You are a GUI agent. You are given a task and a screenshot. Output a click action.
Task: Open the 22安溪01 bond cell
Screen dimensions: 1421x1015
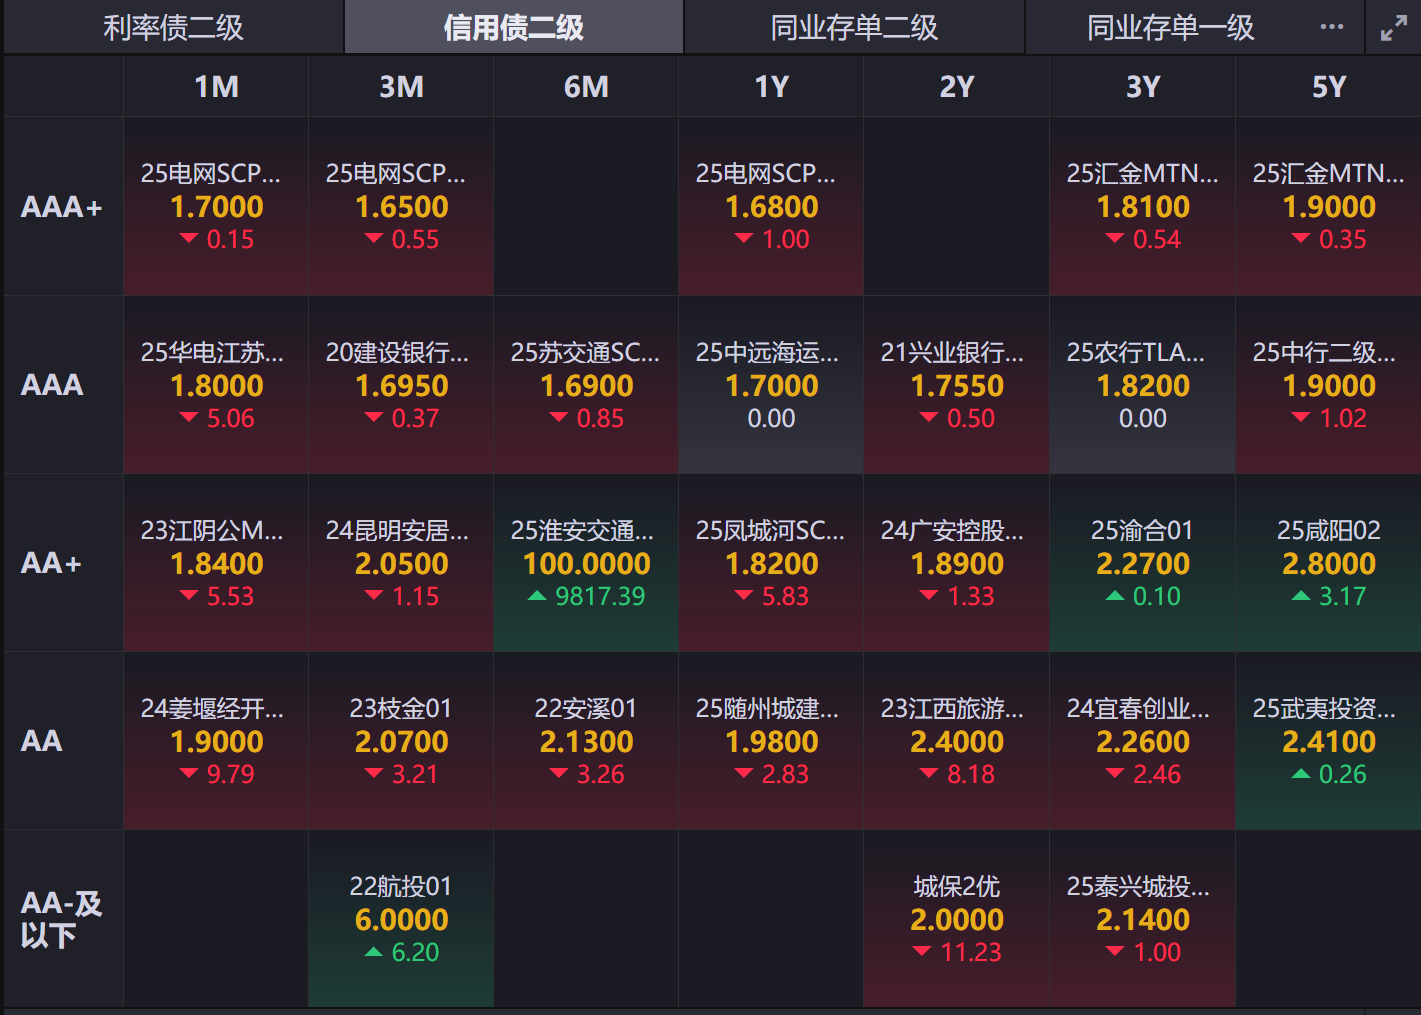tap(586, 741)
